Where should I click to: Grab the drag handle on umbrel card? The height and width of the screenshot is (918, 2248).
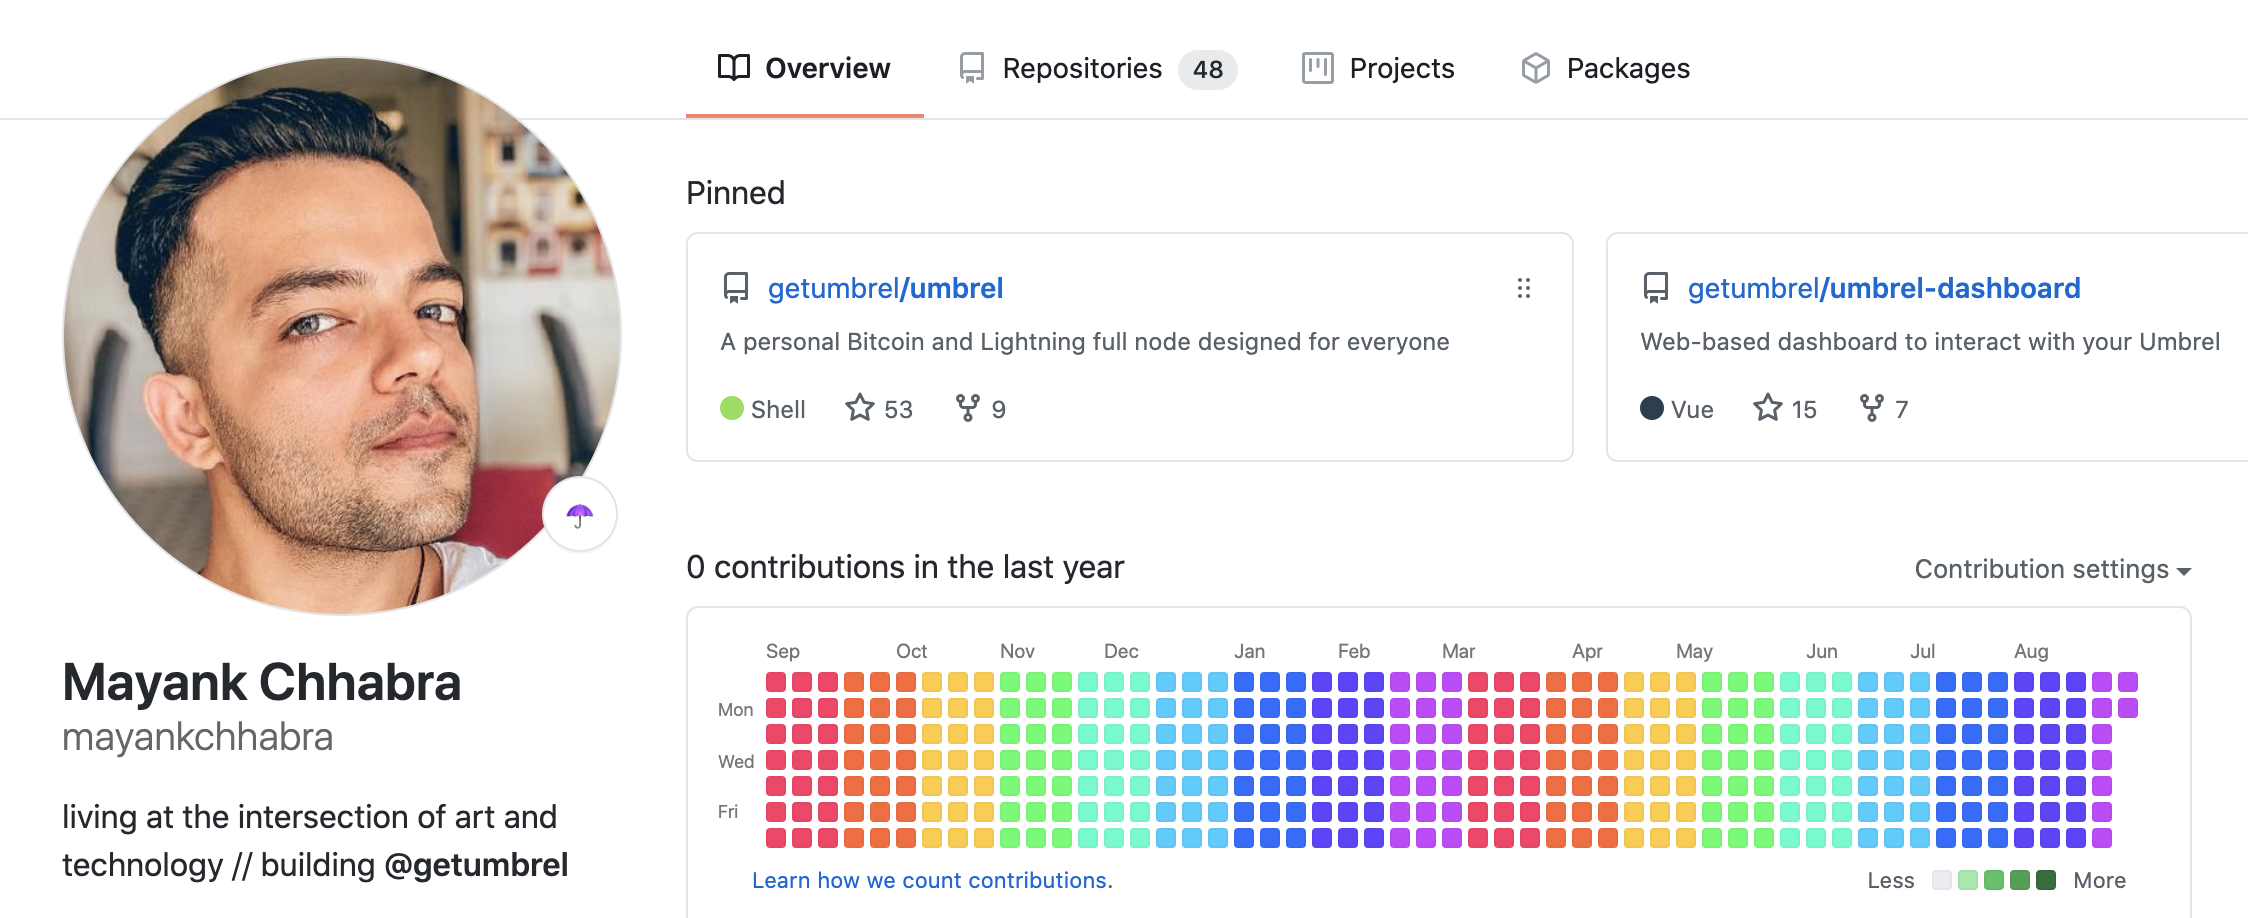click(1524, 288)
